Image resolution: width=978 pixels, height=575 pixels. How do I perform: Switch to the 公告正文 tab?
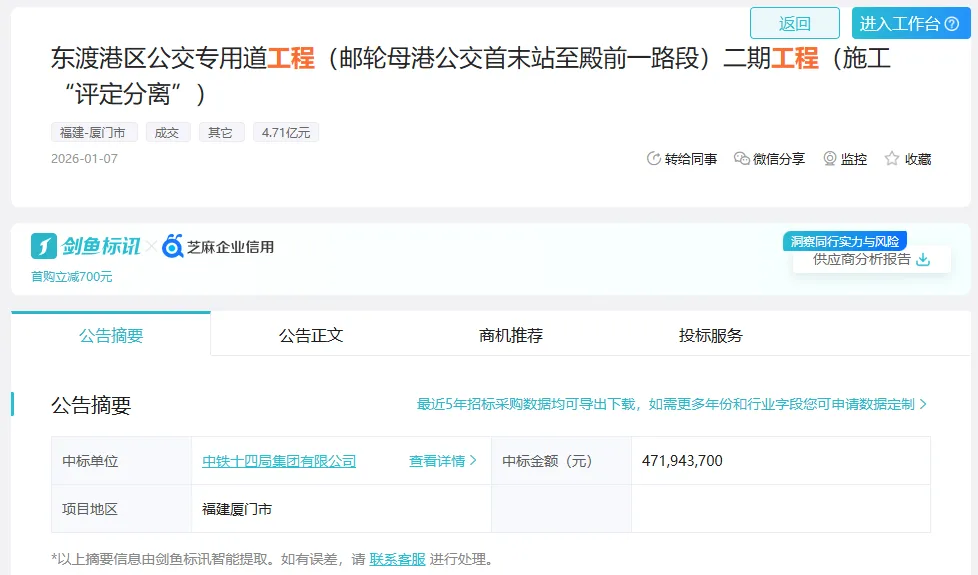click(x=311, y=335)
